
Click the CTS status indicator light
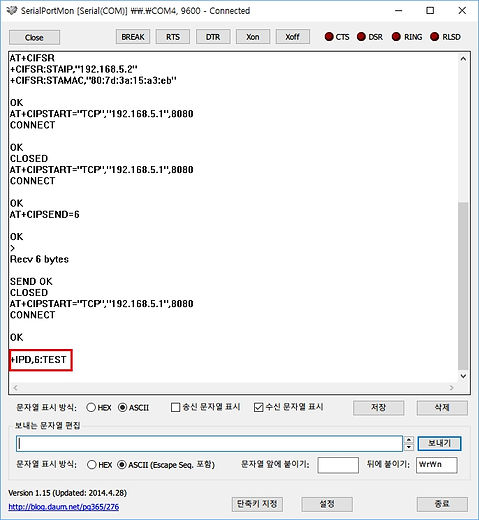coord(329,37)
